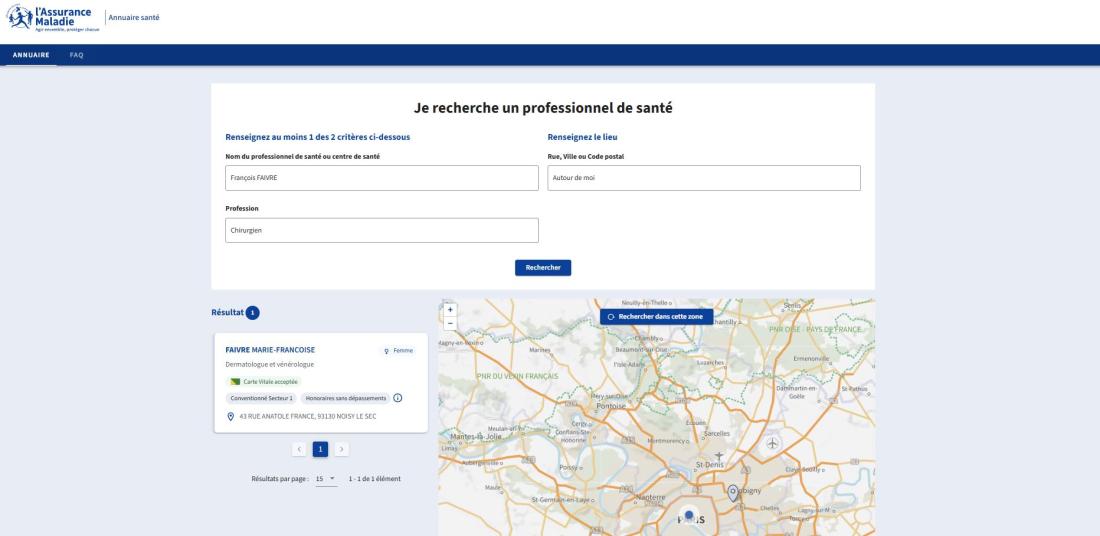
Task: Click the Profession field containing Chirurgien
Action: click(382, 230)
